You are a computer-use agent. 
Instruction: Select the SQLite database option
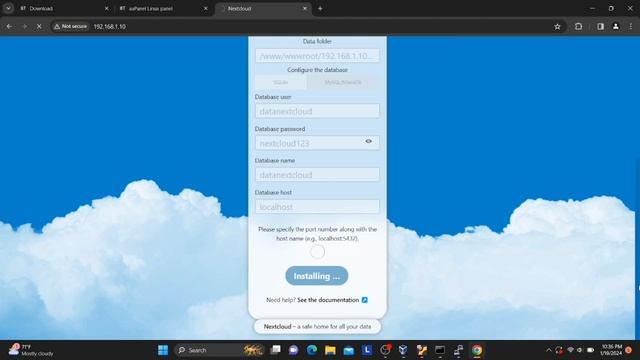[280, 82]
